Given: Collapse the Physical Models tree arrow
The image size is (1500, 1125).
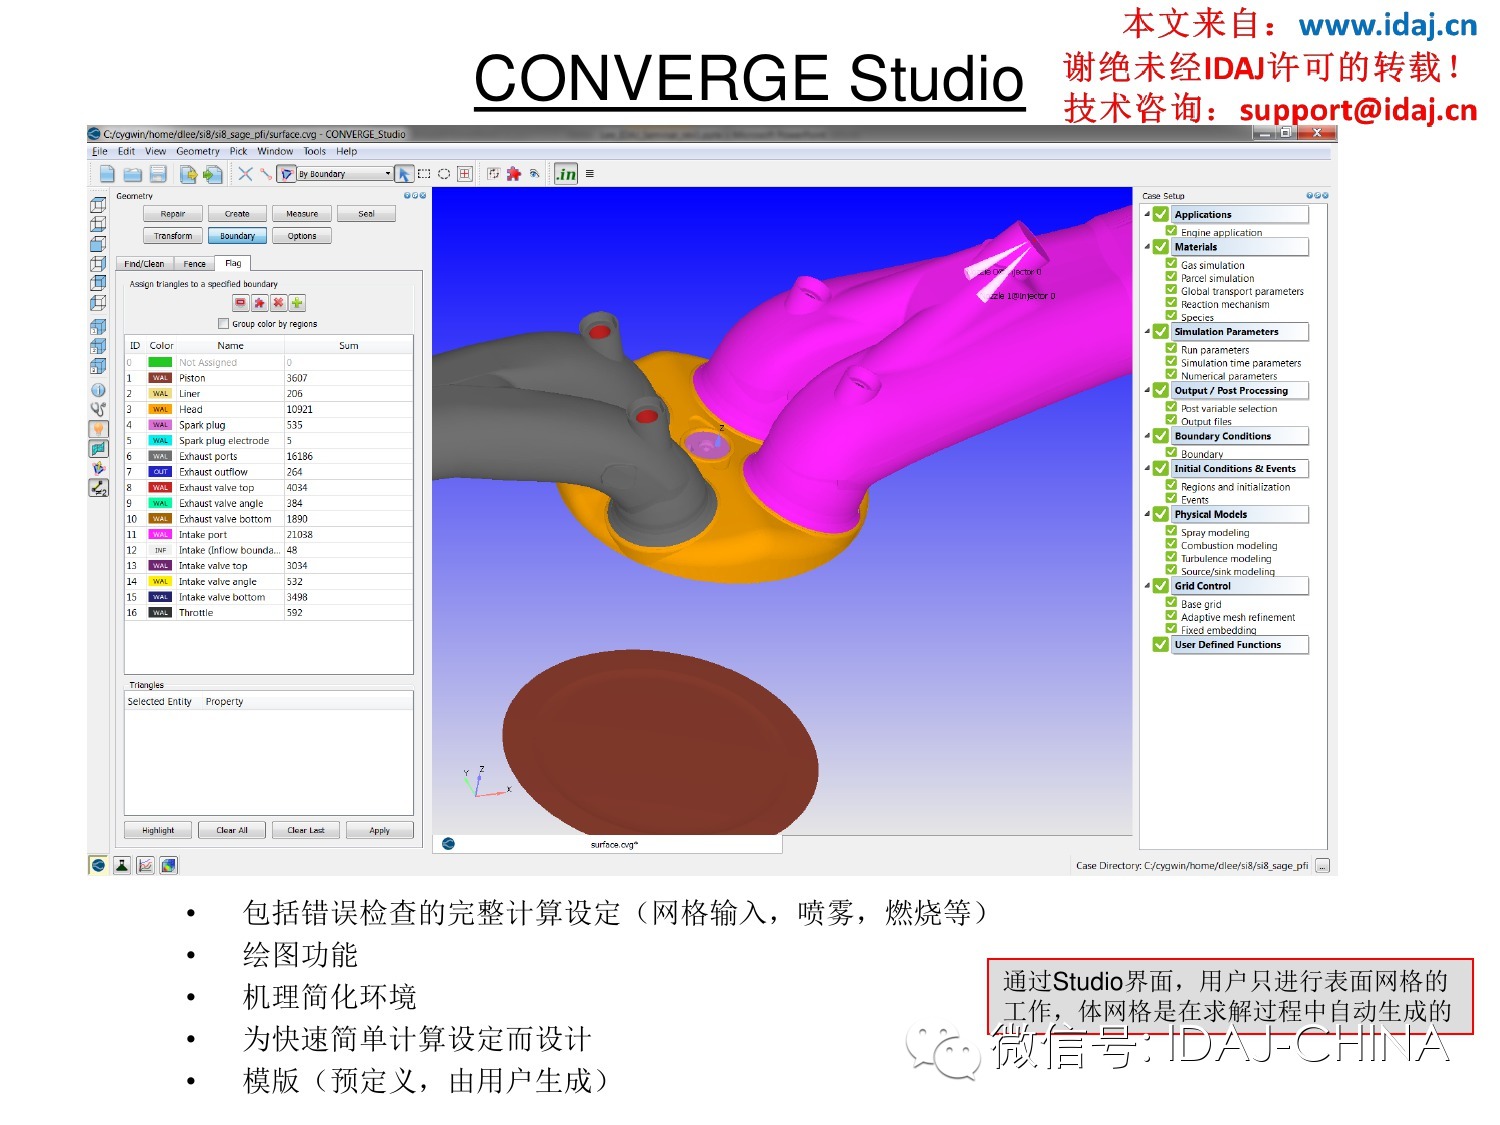Looking at the screenshot, I should point(1147,513).
